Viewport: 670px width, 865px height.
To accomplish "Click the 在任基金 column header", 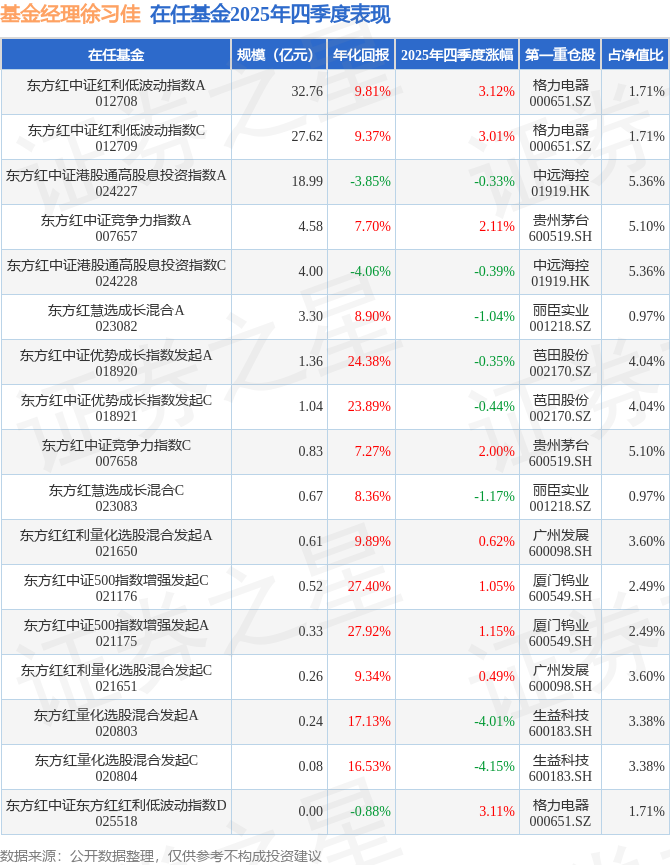I will (x=116, y=55).
